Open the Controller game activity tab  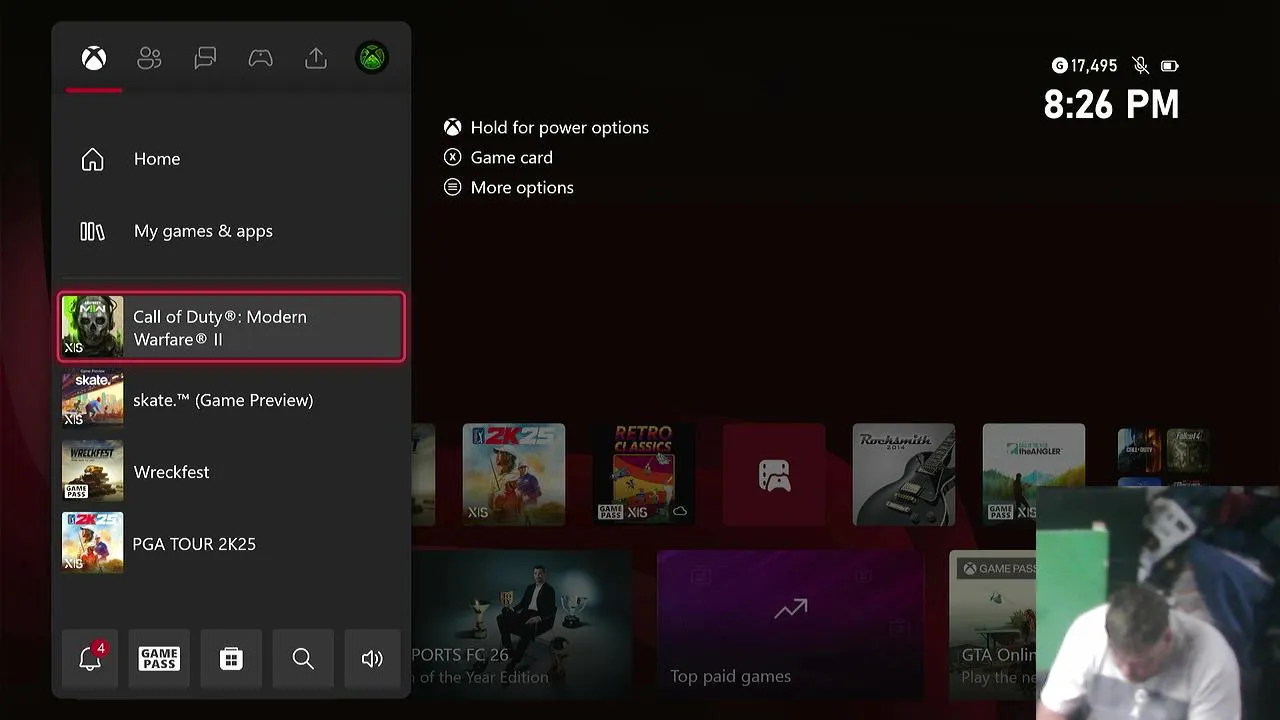(261, 58)
